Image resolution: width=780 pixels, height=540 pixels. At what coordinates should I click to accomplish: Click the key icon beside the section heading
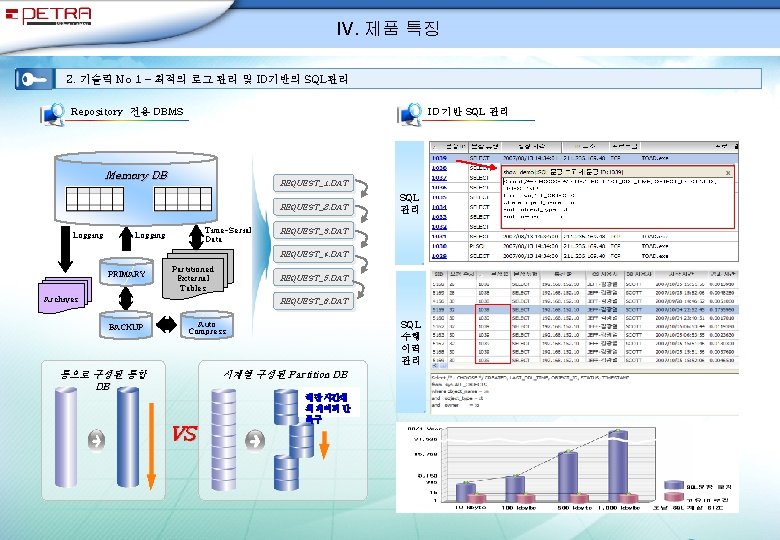click(x=33, y=79)
